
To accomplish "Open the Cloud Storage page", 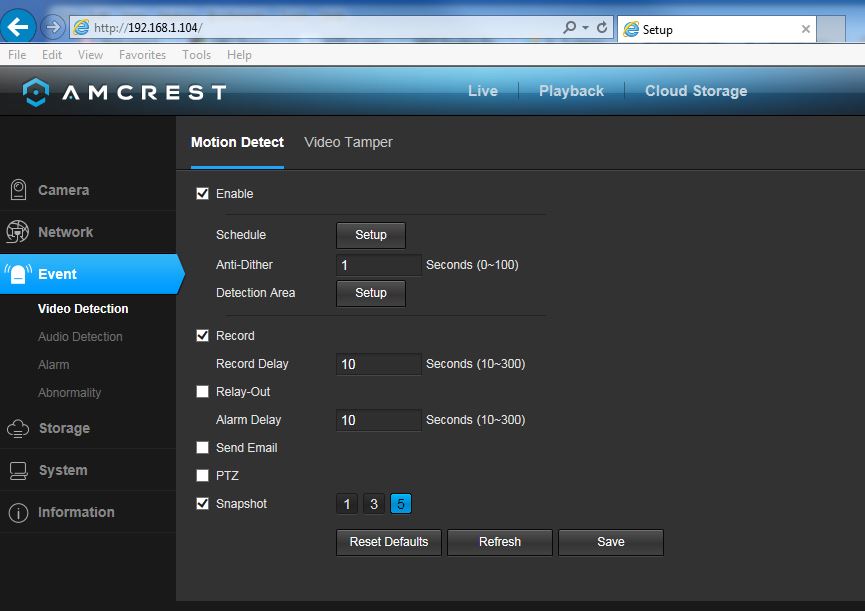I will 696,91.
